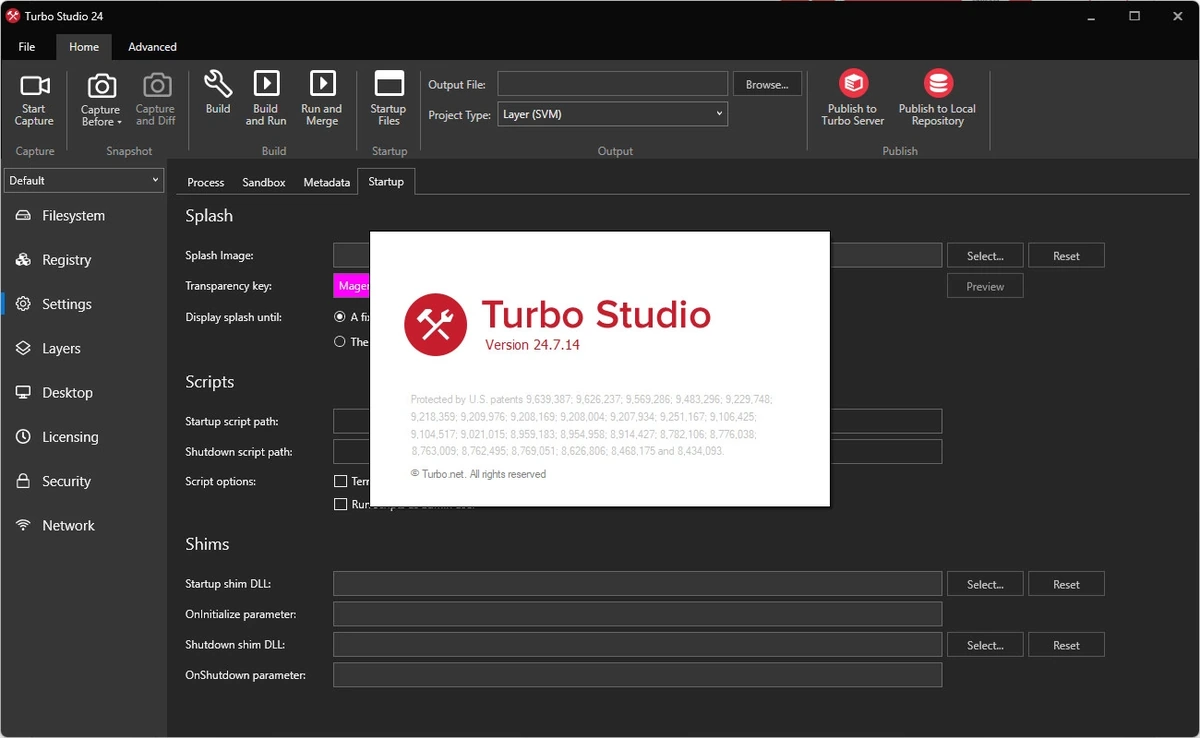This screenshot has width=1200, height=738.
Task: Open the Settings section in sidebar
Action: (83, 304)
